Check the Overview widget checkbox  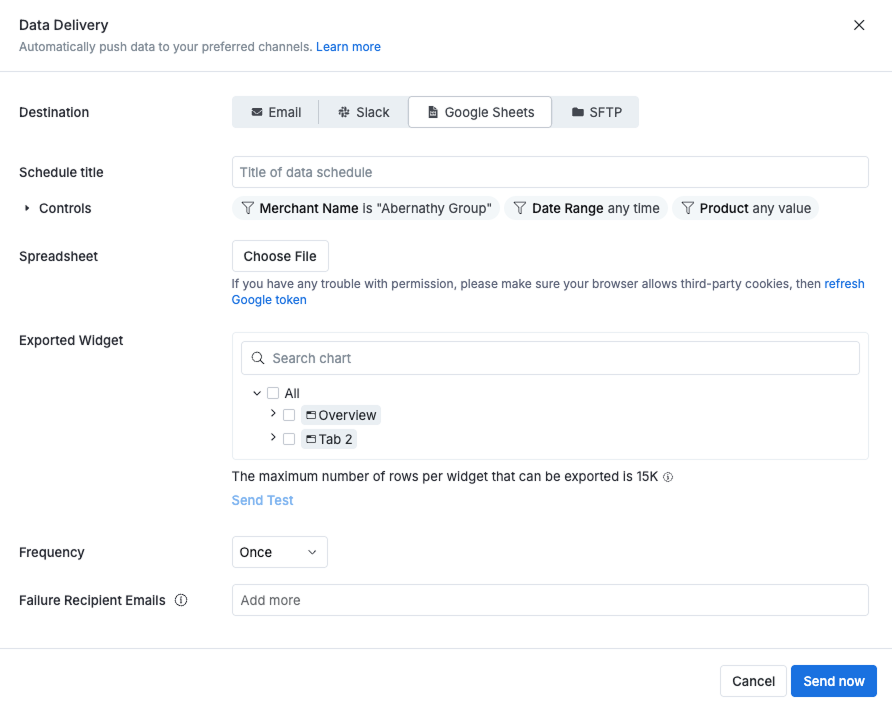[289, 415]
